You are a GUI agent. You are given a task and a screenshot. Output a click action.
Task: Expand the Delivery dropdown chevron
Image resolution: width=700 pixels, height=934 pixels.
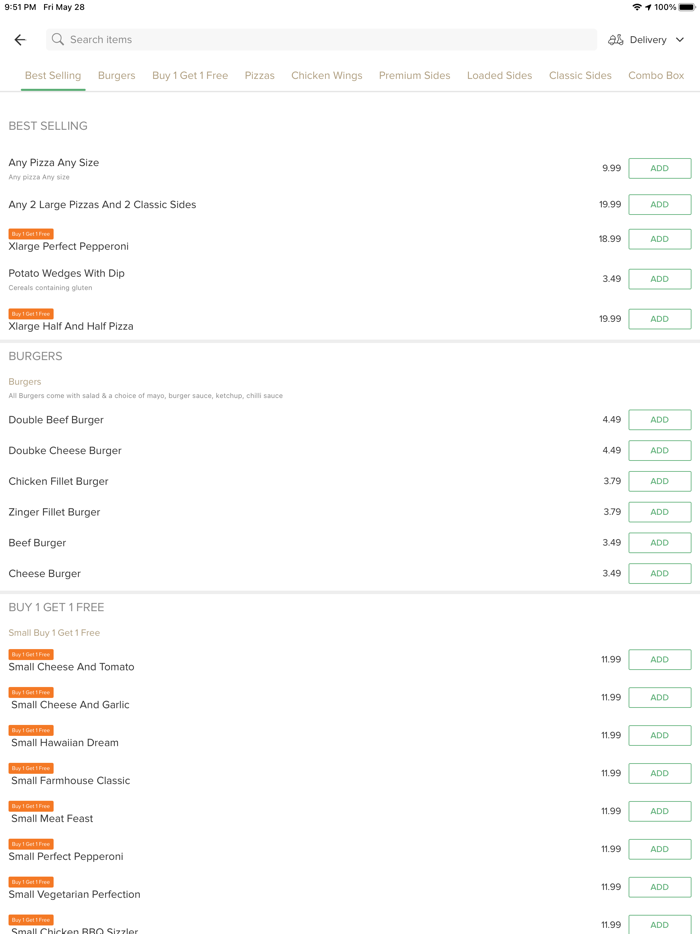coord(680,40)
